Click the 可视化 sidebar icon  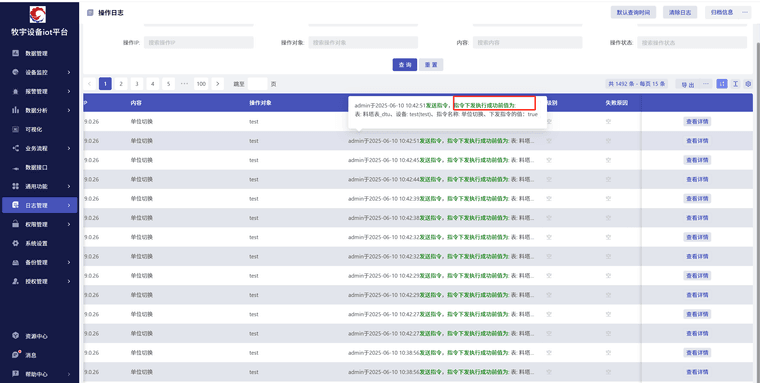[15, 129]
